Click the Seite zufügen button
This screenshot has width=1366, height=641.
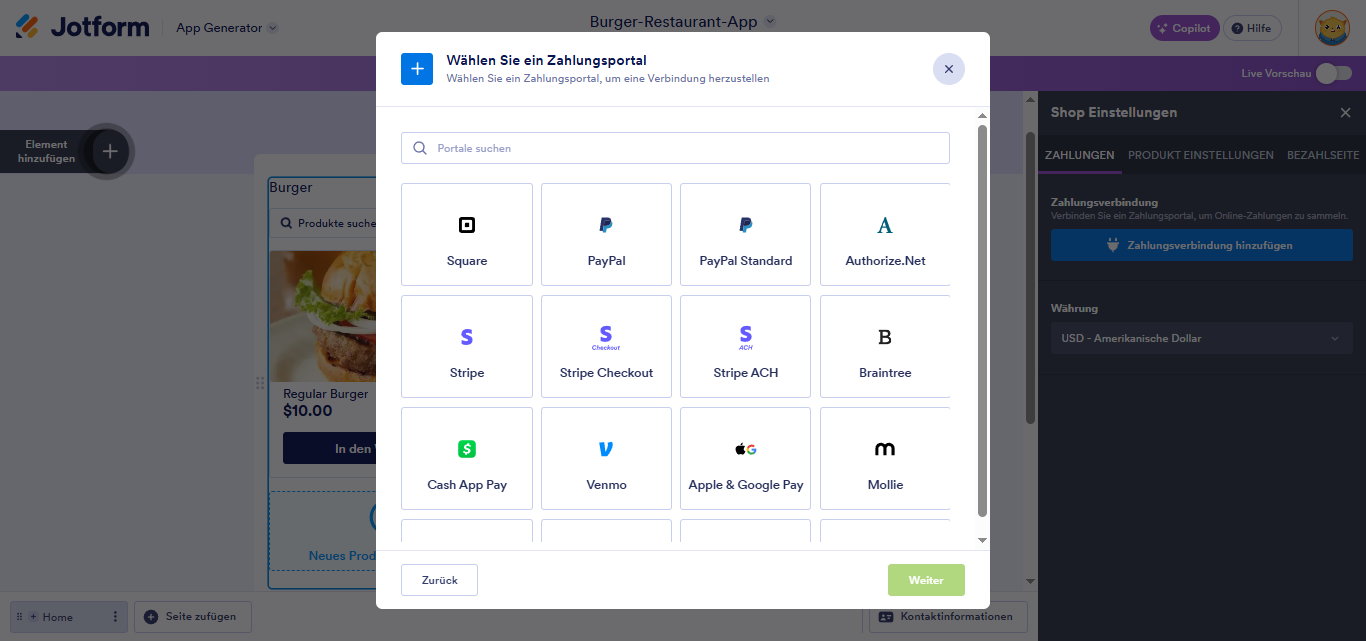click(x=193, y=617)
